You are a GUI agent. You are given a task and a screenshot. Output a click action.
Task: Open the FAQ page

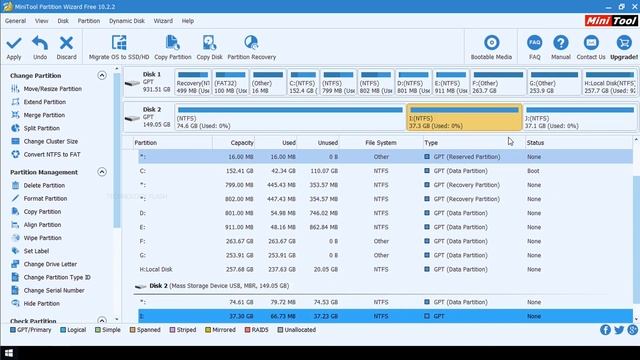point(534,47)
